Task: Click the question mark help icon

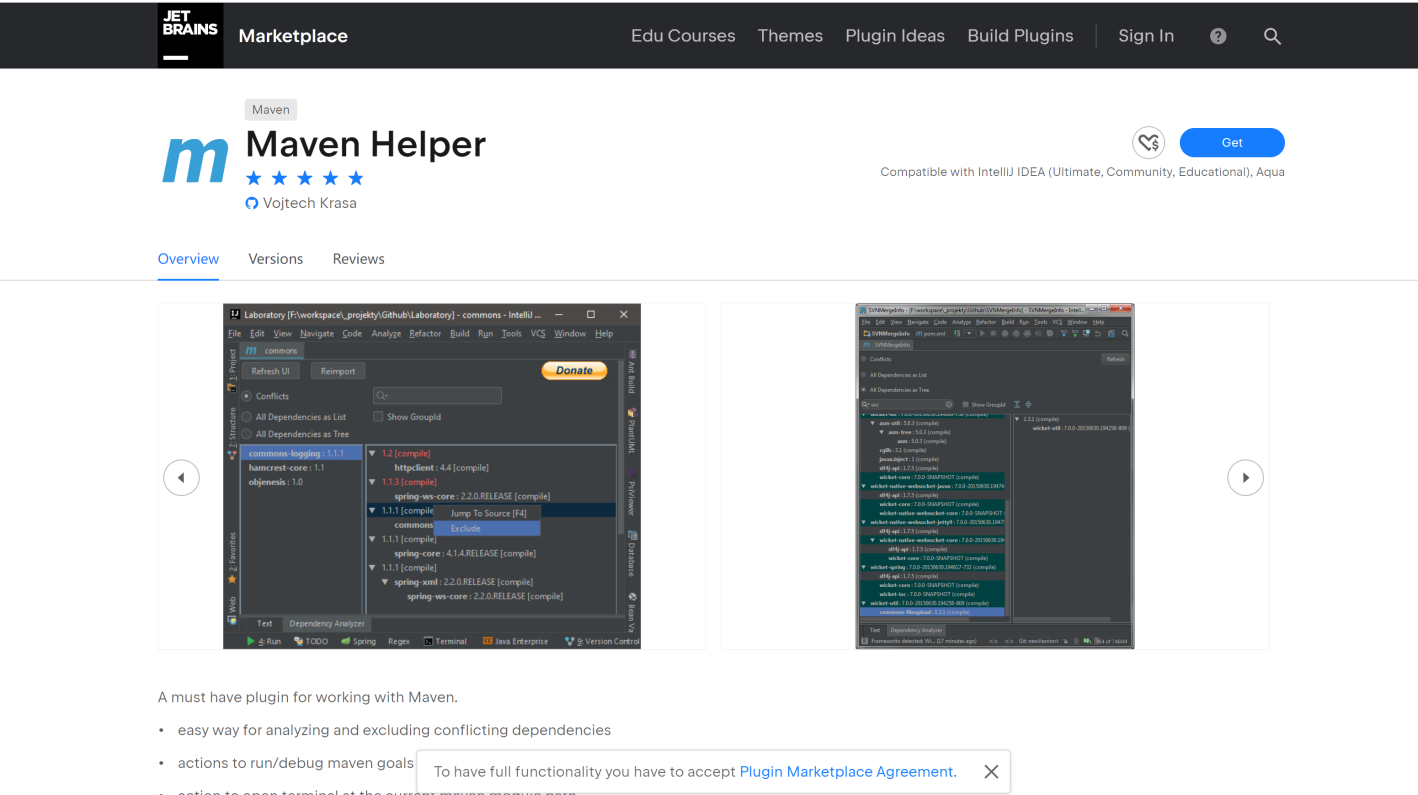Action: [1217, 36]
